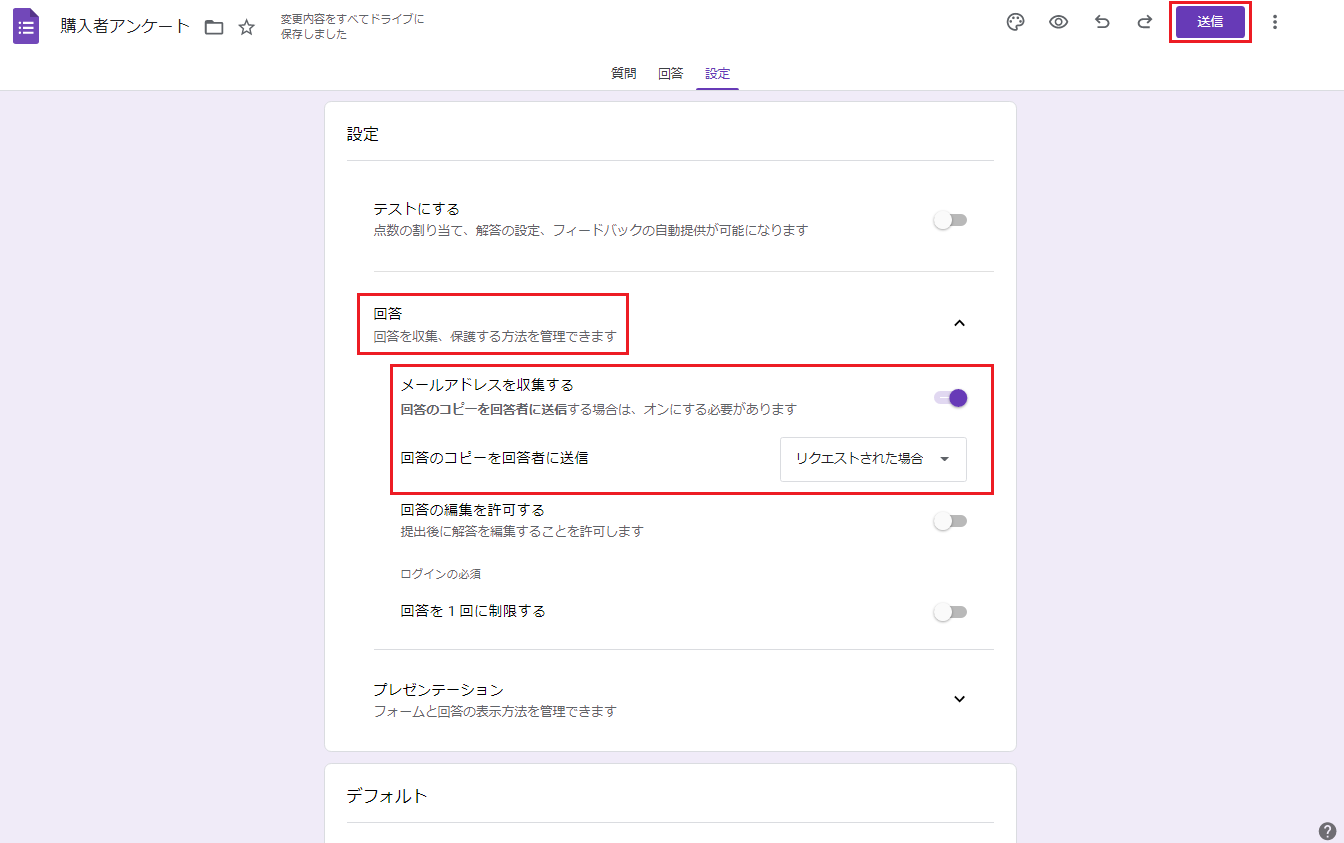Click the 送信 button
Image resolution: width=1344 pixels, height=843 pixels.
pos(1210,22)
